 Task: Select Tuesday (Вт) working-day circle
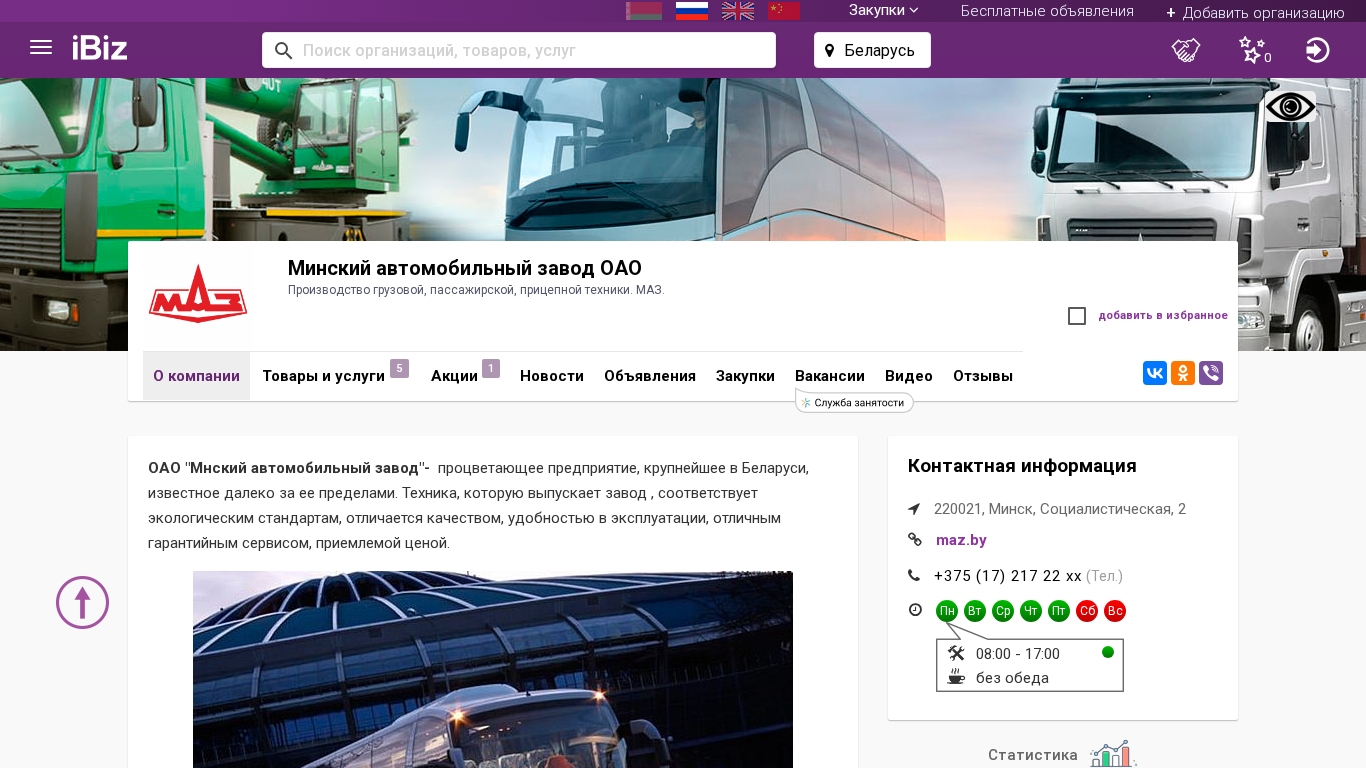(975, 611)
